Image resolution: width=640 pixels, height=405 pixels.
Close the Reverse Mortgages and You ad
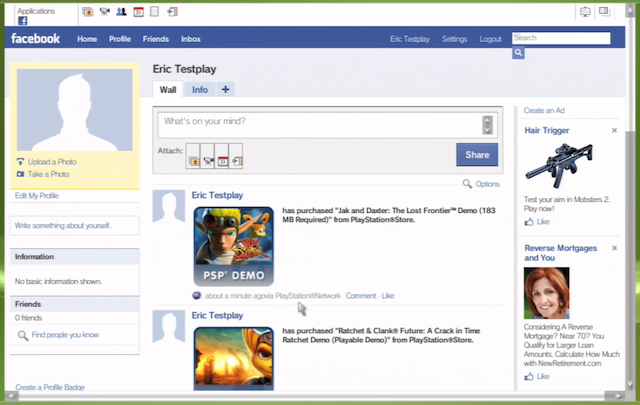tap(614, 248)
